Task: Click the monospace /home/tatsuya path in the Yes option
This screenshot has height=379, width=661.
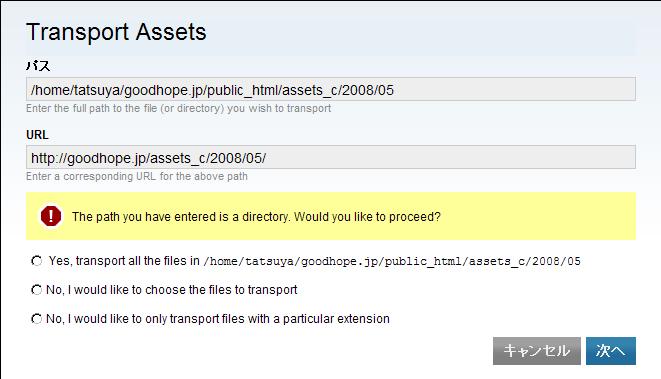Action: click(x=392, y=261)
